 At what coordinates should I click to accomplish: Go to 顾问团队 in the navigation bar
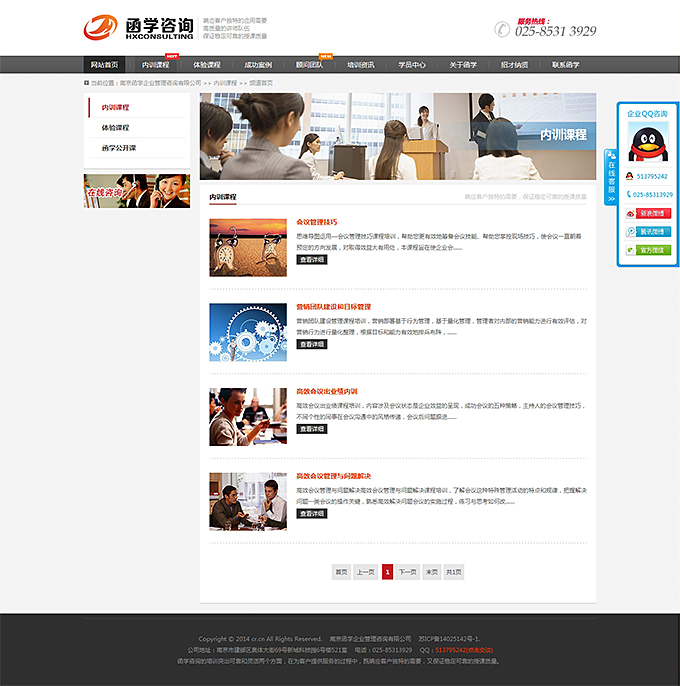coord(310,65)
